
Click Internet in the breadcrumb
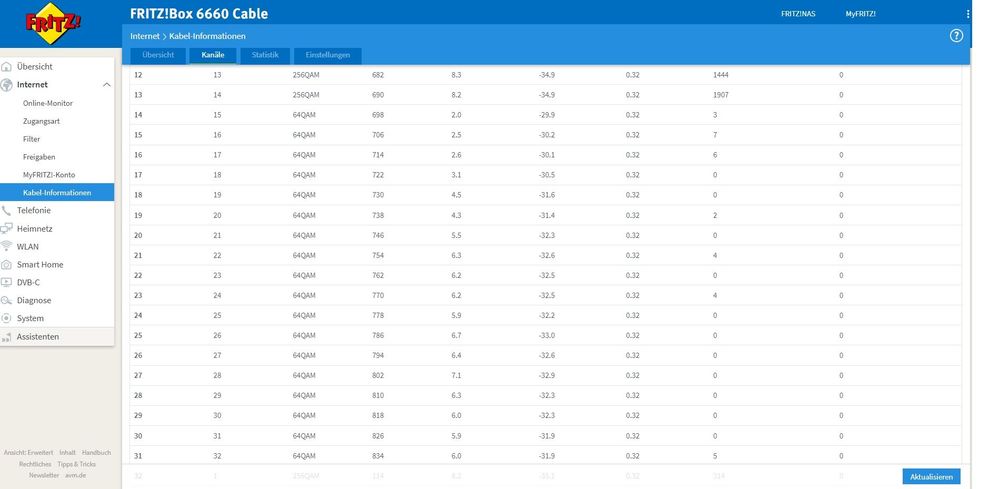coord(145,36)
